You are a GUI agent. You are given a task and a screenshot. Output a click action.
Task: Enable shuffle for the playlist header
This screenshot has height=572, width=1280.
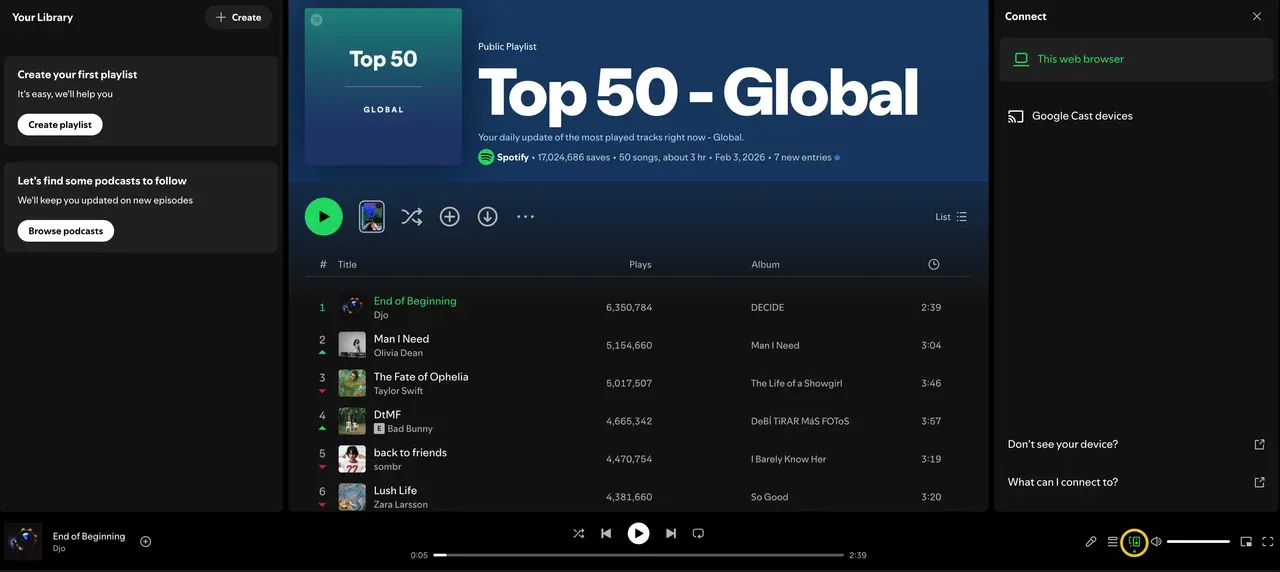(x=412, y=216)
